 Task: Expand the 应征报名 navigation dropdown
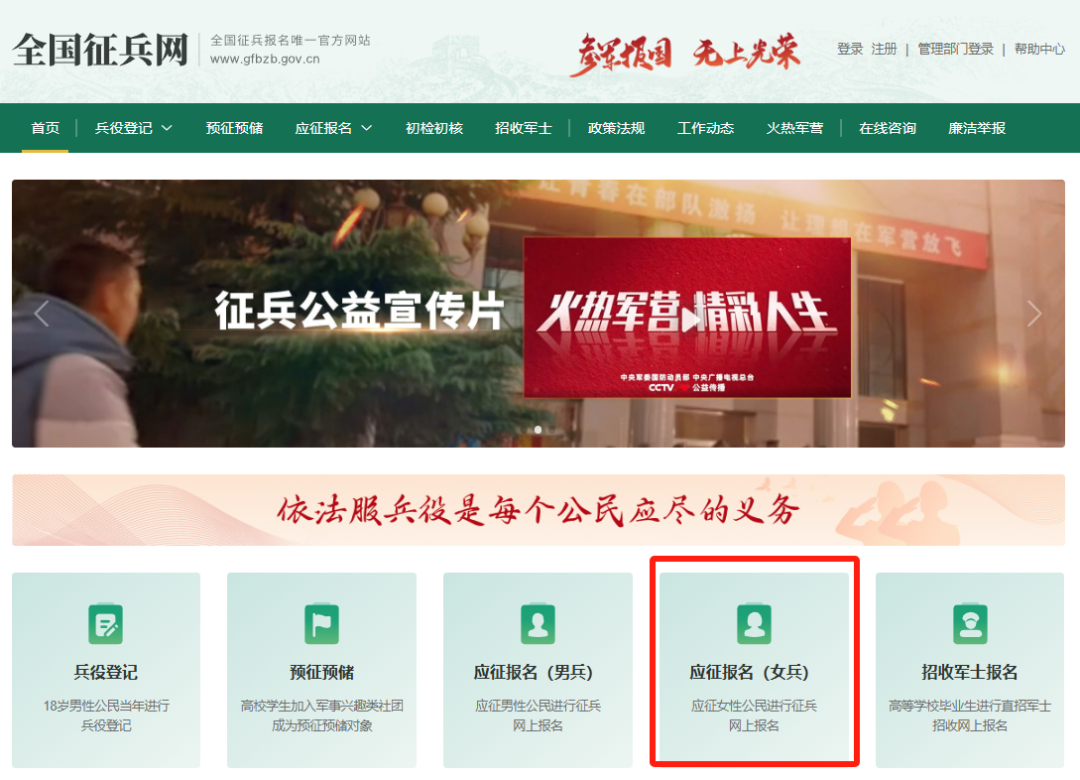point(333,128)
